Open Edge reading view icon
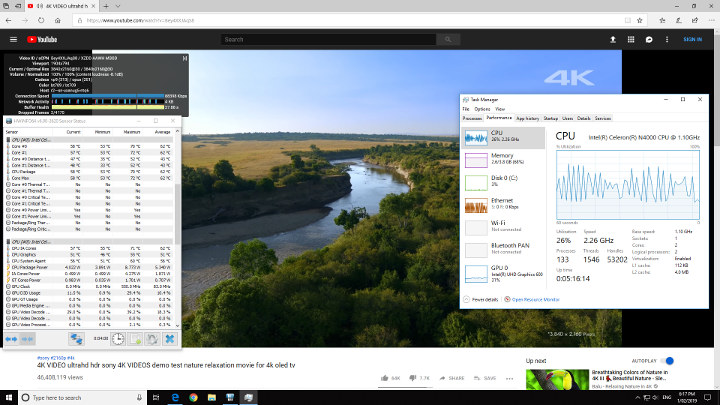 coord(627,20)
